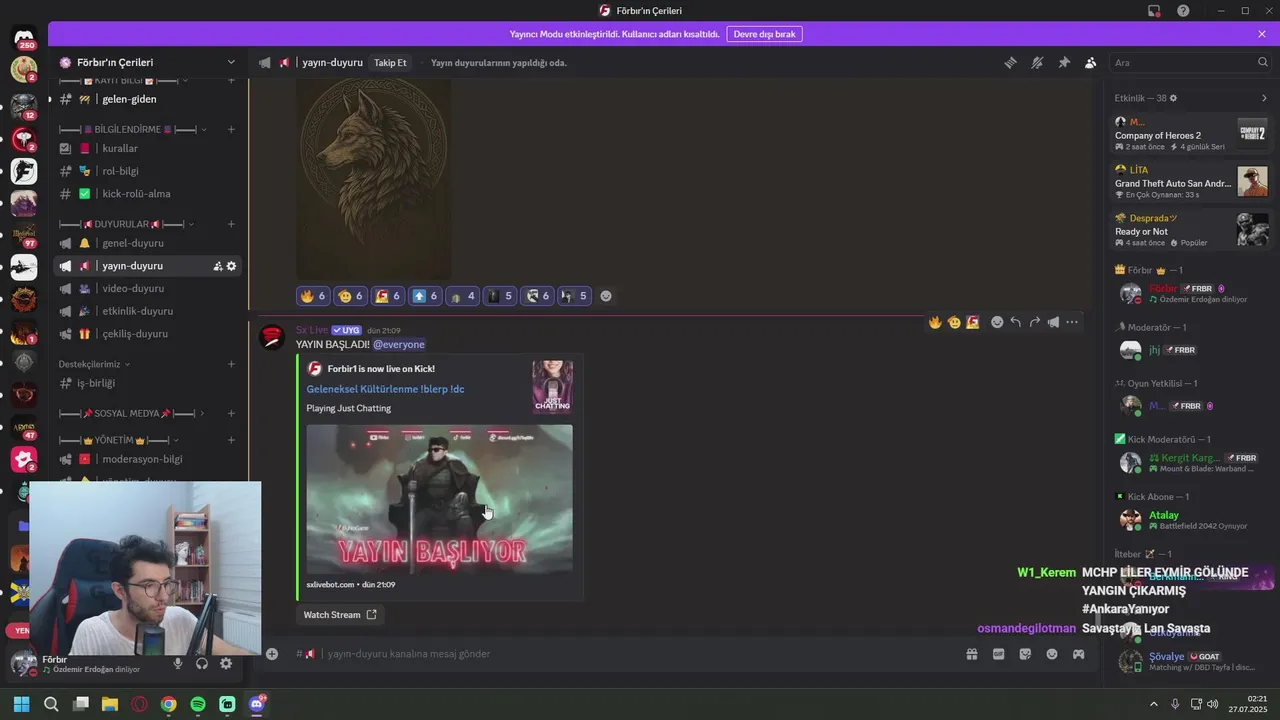
Task: Open emoji picker in message hover toolbar
Action: (x=997, y=322)
